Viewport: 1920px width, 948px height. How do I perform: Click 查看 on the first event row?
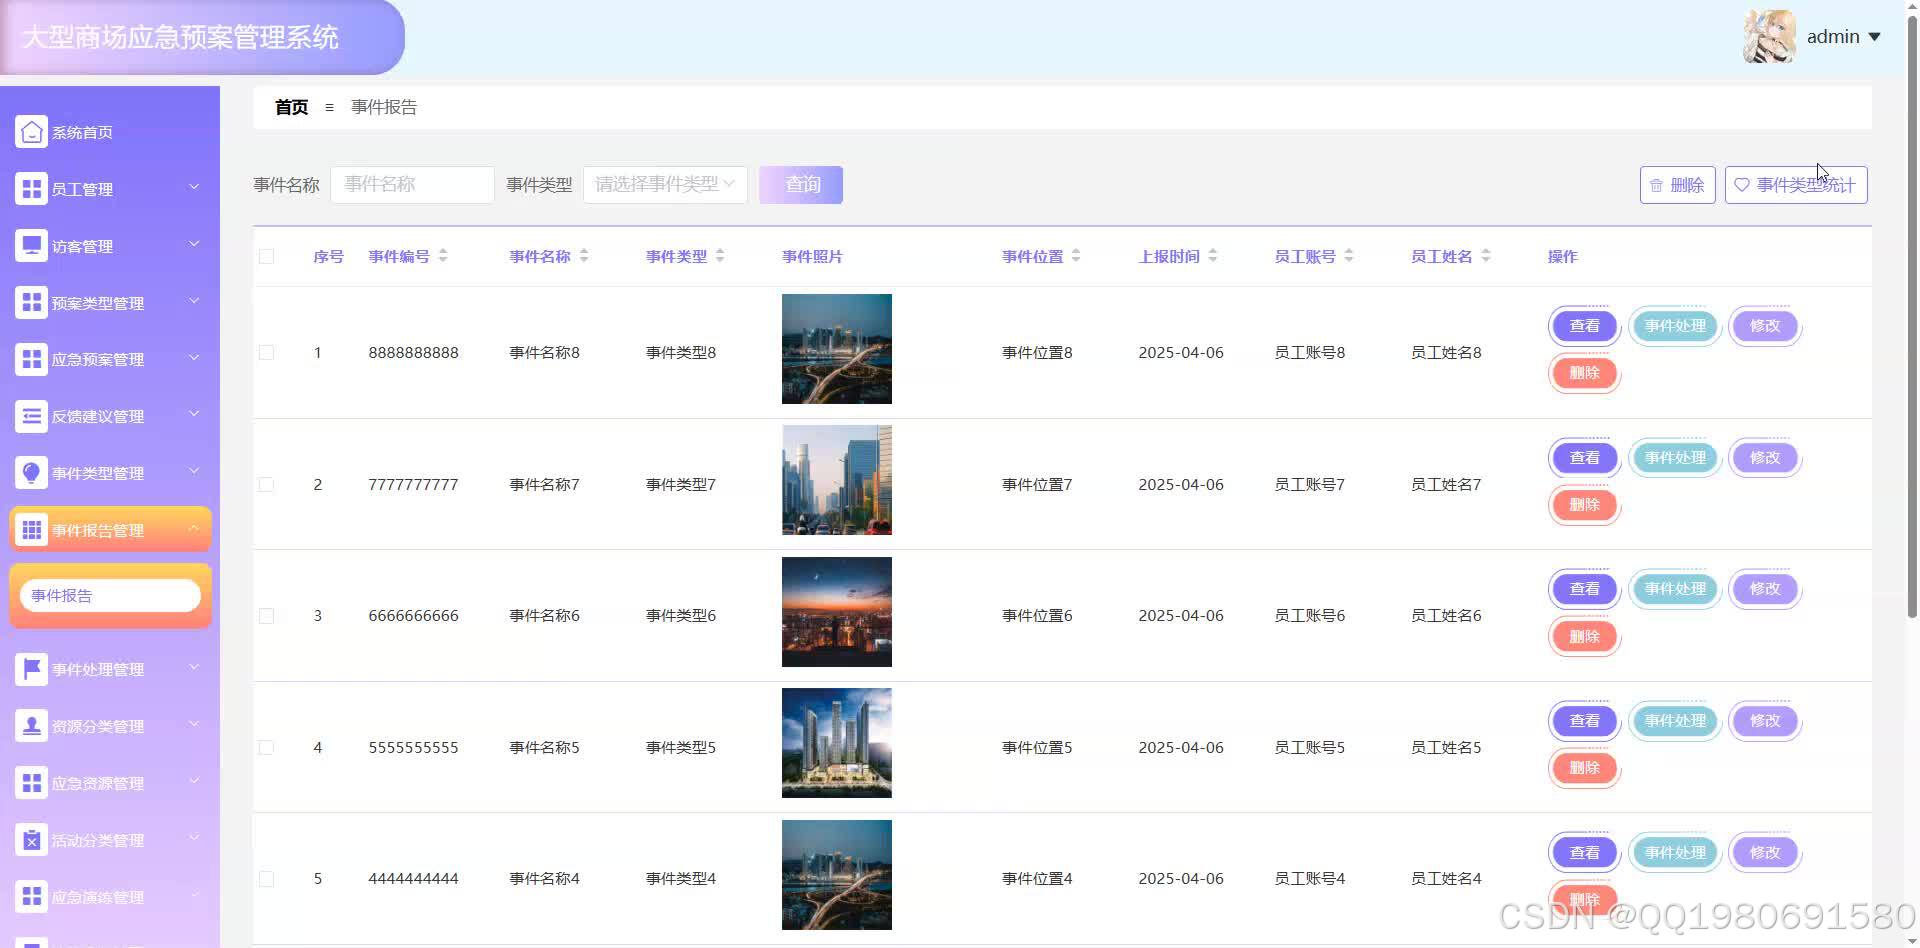1583,325
